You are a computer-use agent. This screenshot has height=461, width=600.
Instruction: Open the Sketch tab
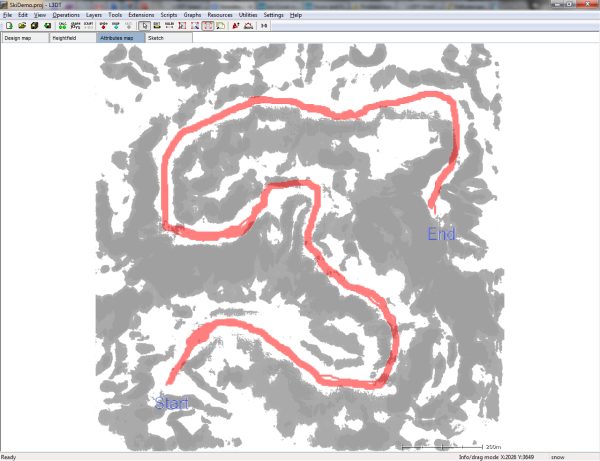(156, 38)
